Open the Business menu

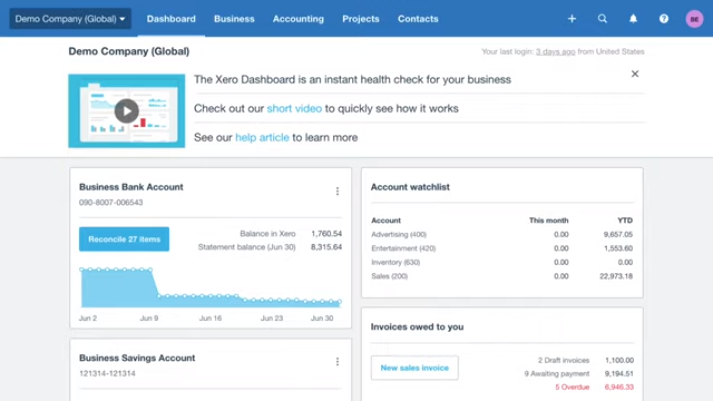234,19
